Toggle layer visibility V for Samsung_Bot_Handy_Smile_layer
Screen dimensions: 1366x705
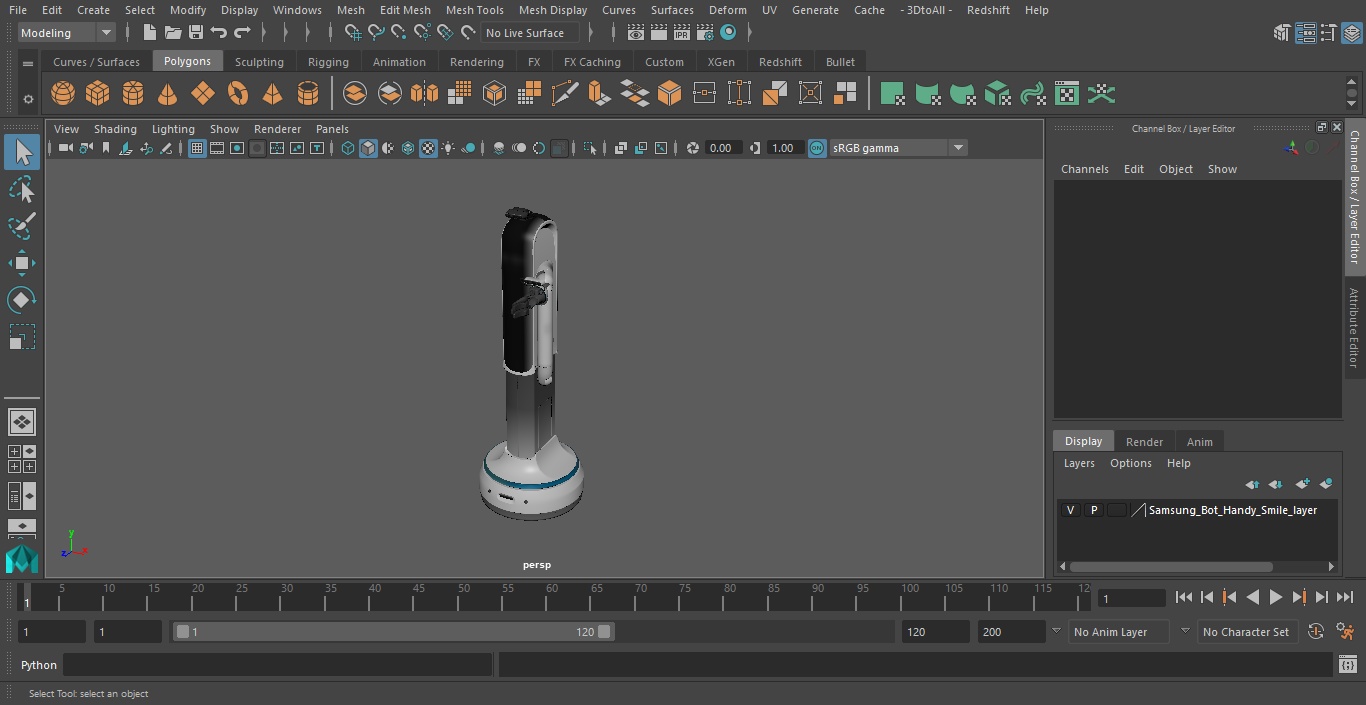(1070, 510)
